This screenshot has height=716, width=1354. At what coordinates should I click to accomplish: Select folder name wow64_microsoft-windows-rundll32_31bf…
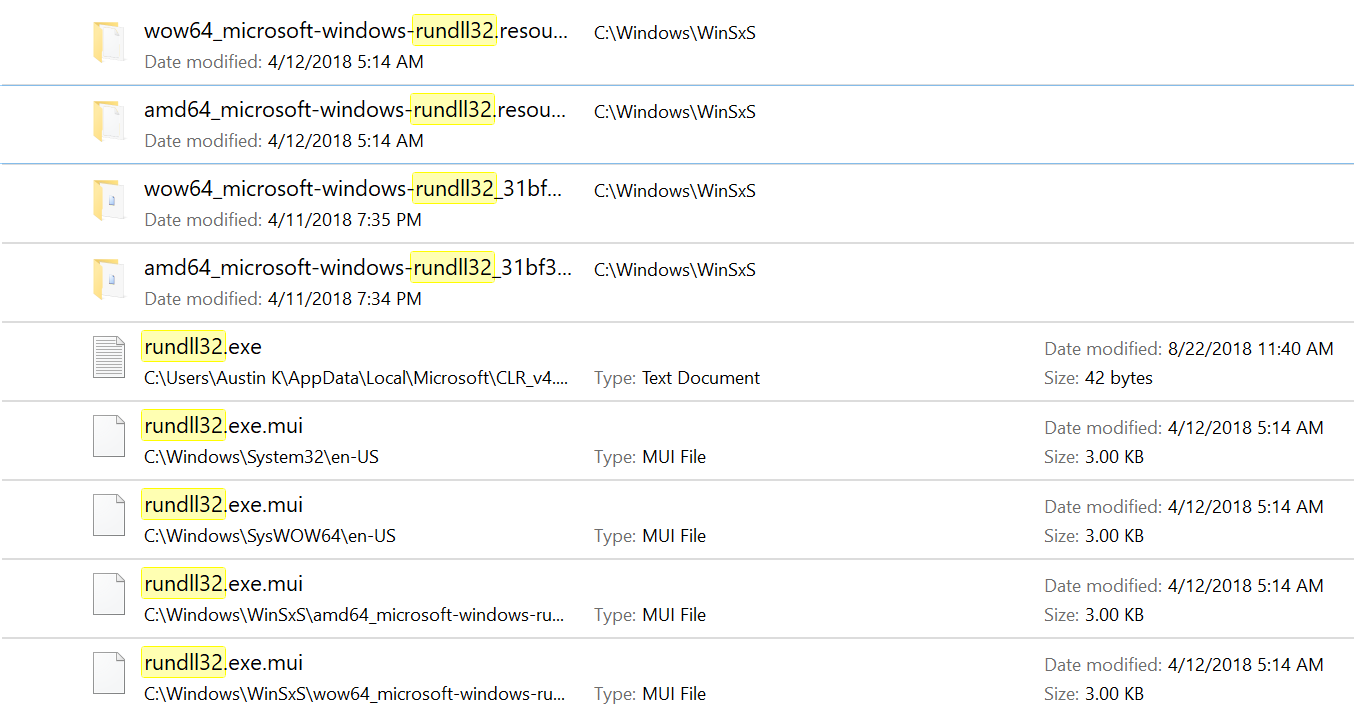point(354,189)
